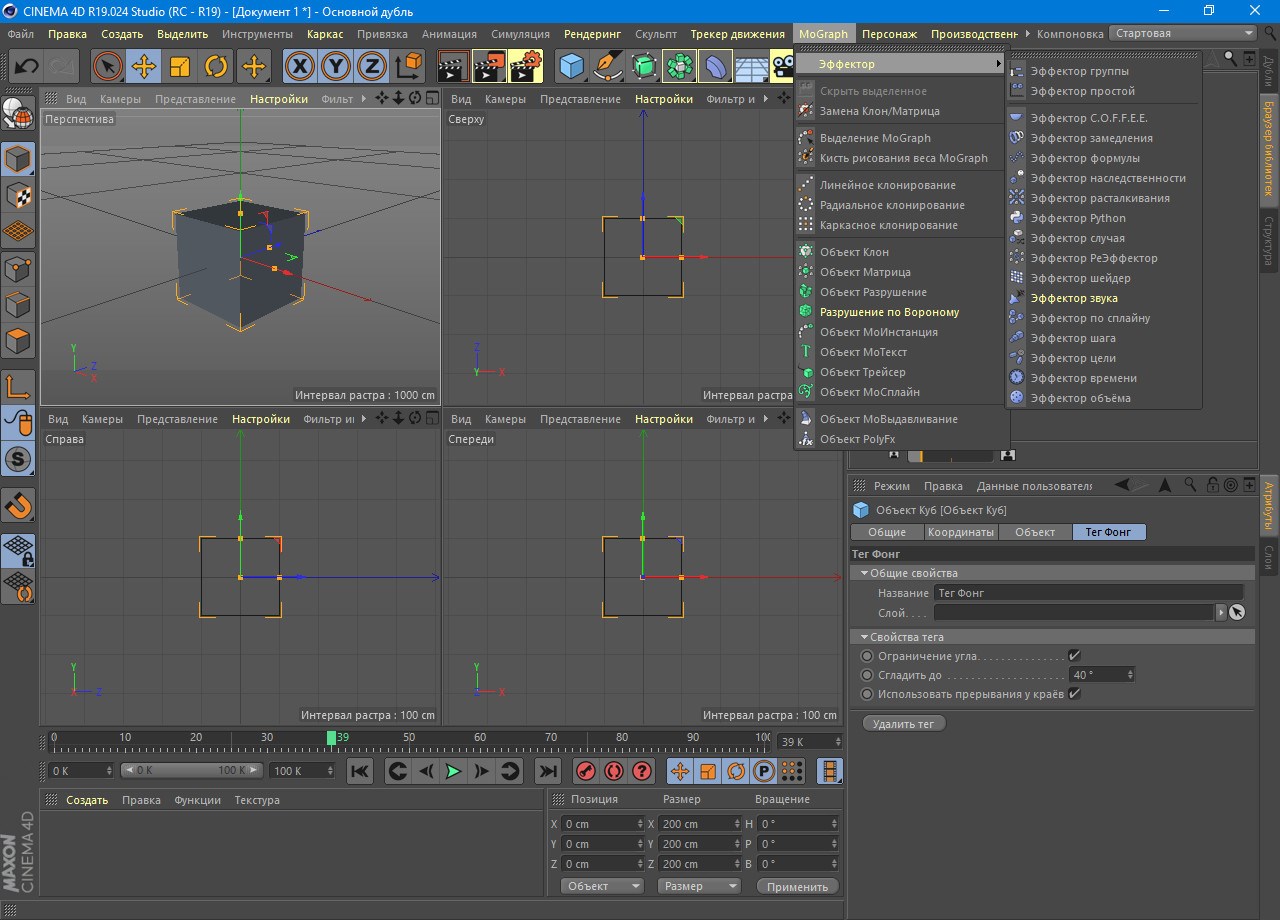Viewport: 1280px width, 920px height.
Task: Uncheck the 'Ограничение угла' checkbox
Action: (x=1074, y=656)
